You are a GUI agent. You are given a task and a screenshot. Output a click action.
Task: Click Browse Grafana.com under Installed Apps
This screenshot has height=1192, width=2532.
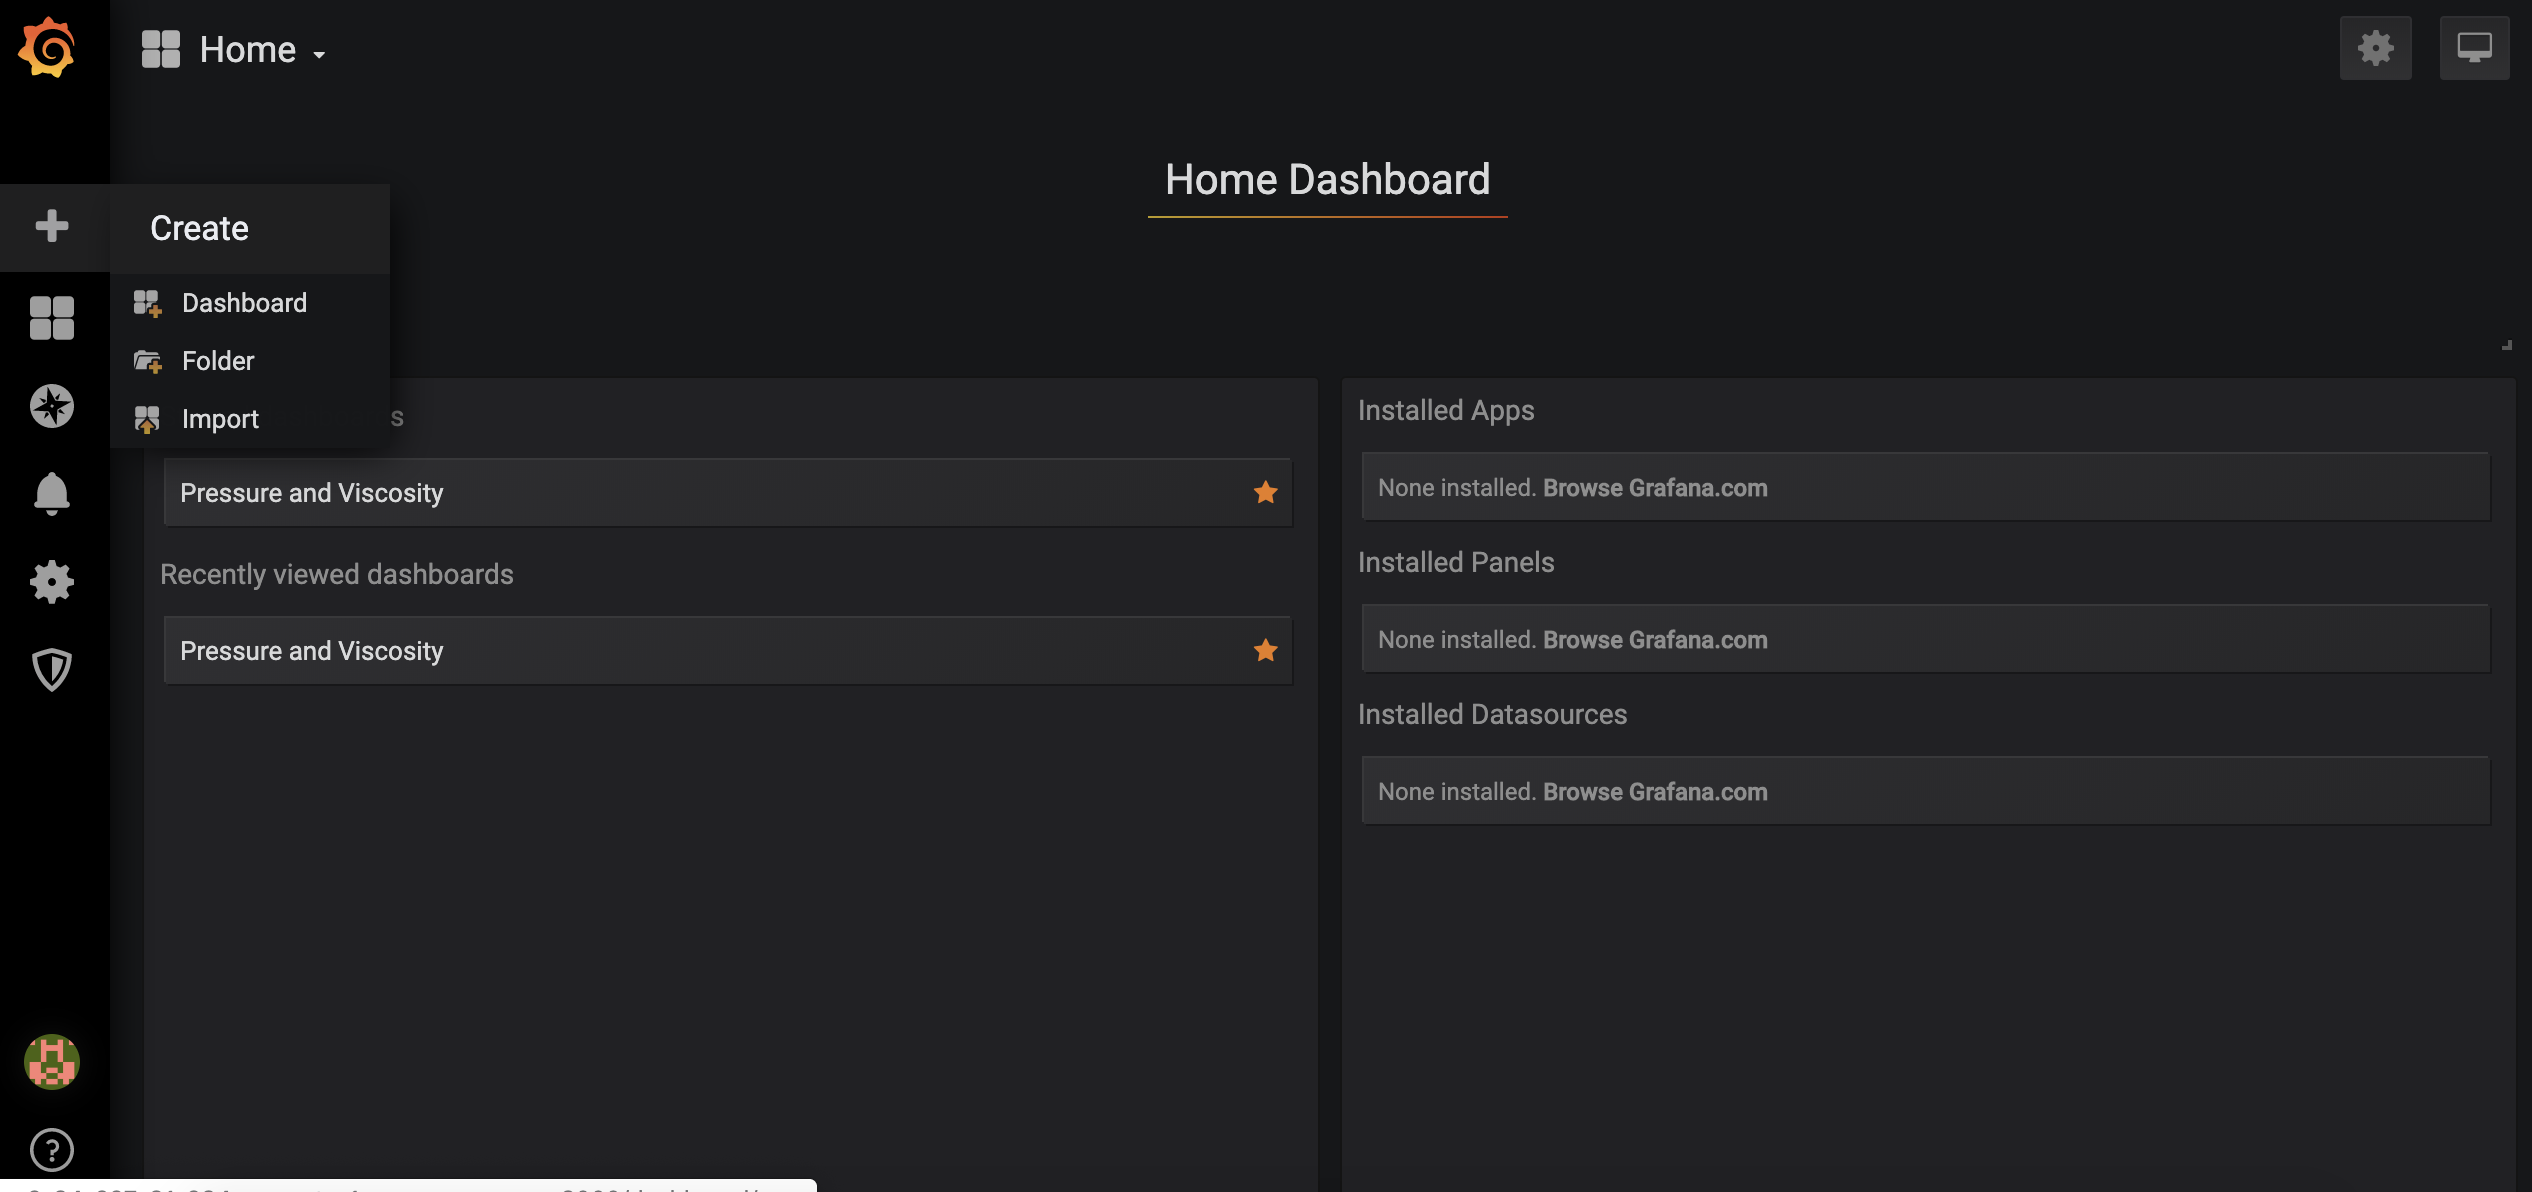tap(1655, 488)
